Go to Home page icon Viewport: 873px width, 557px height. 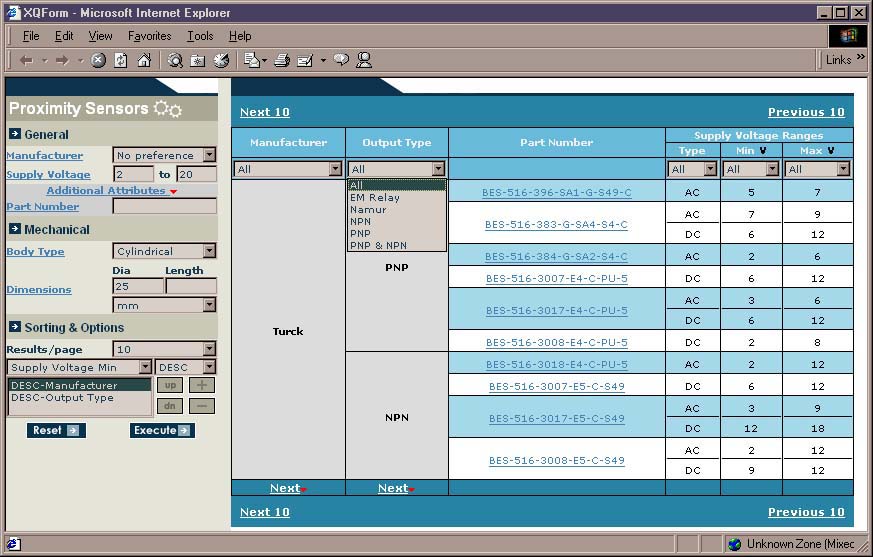click(x=144, y=60)
